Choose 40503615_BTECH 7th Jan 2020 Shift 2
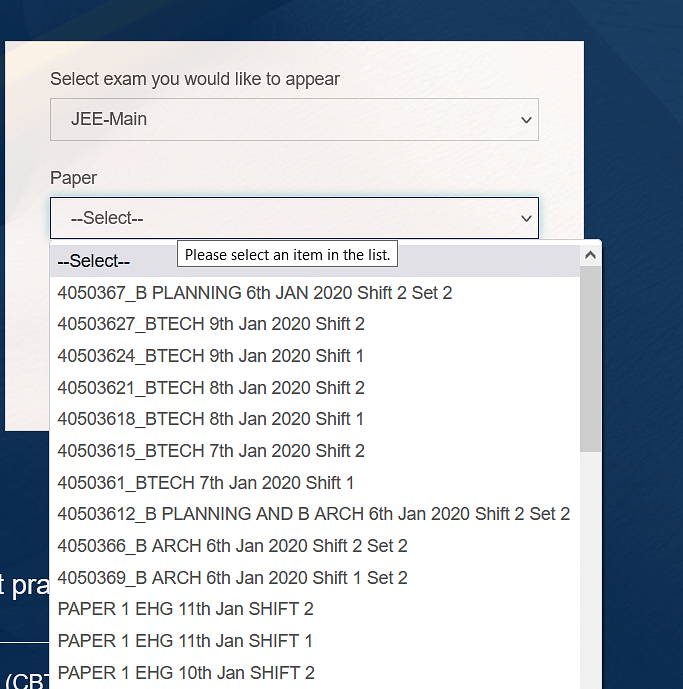Viewport: 683px width, 689px height. [315, 451]
